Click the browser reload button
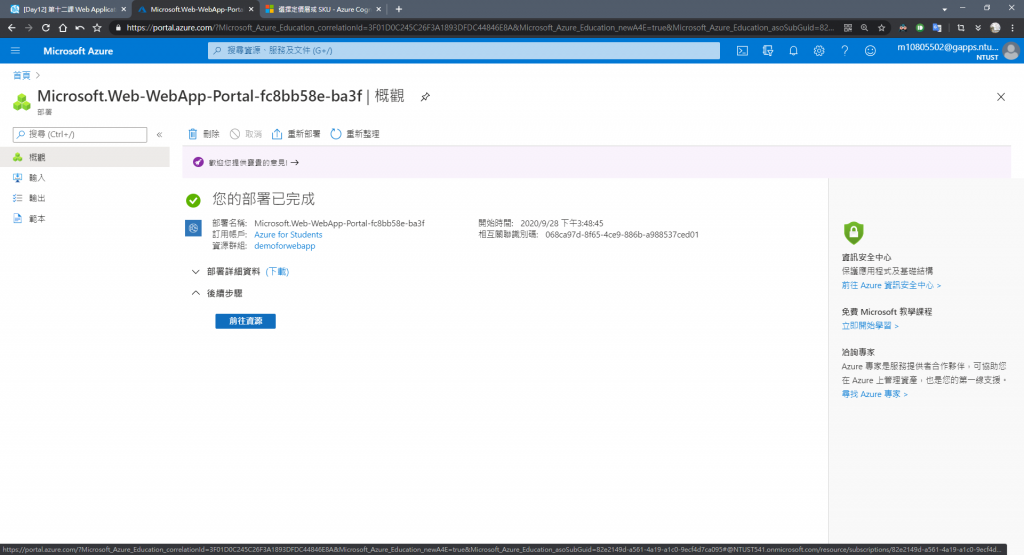1024x555 pixels. click(x=46, y=27)
